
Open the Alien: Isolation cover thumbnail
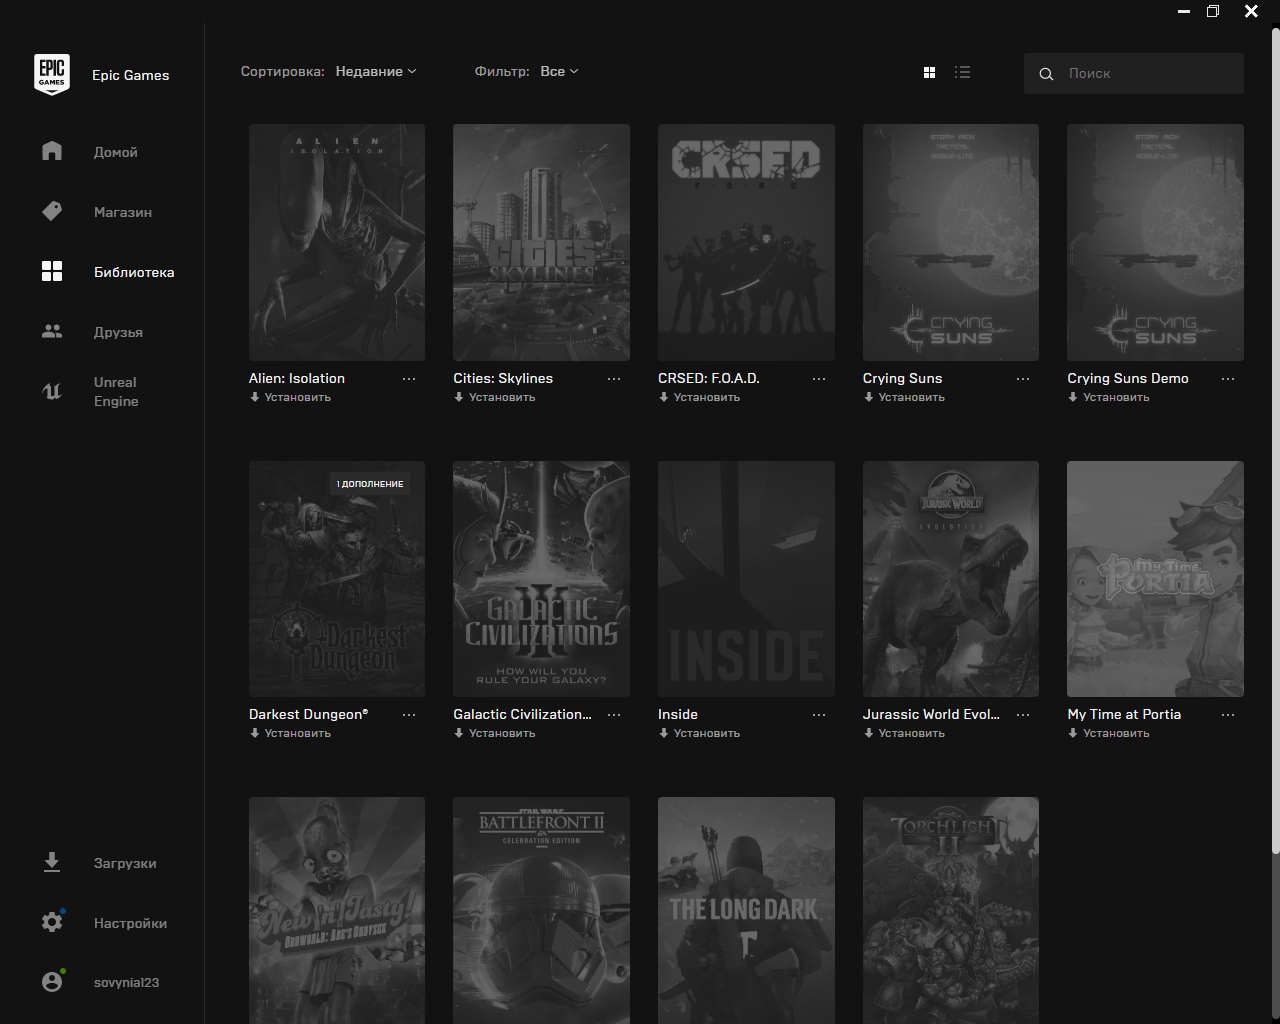(x=337, y=242)
